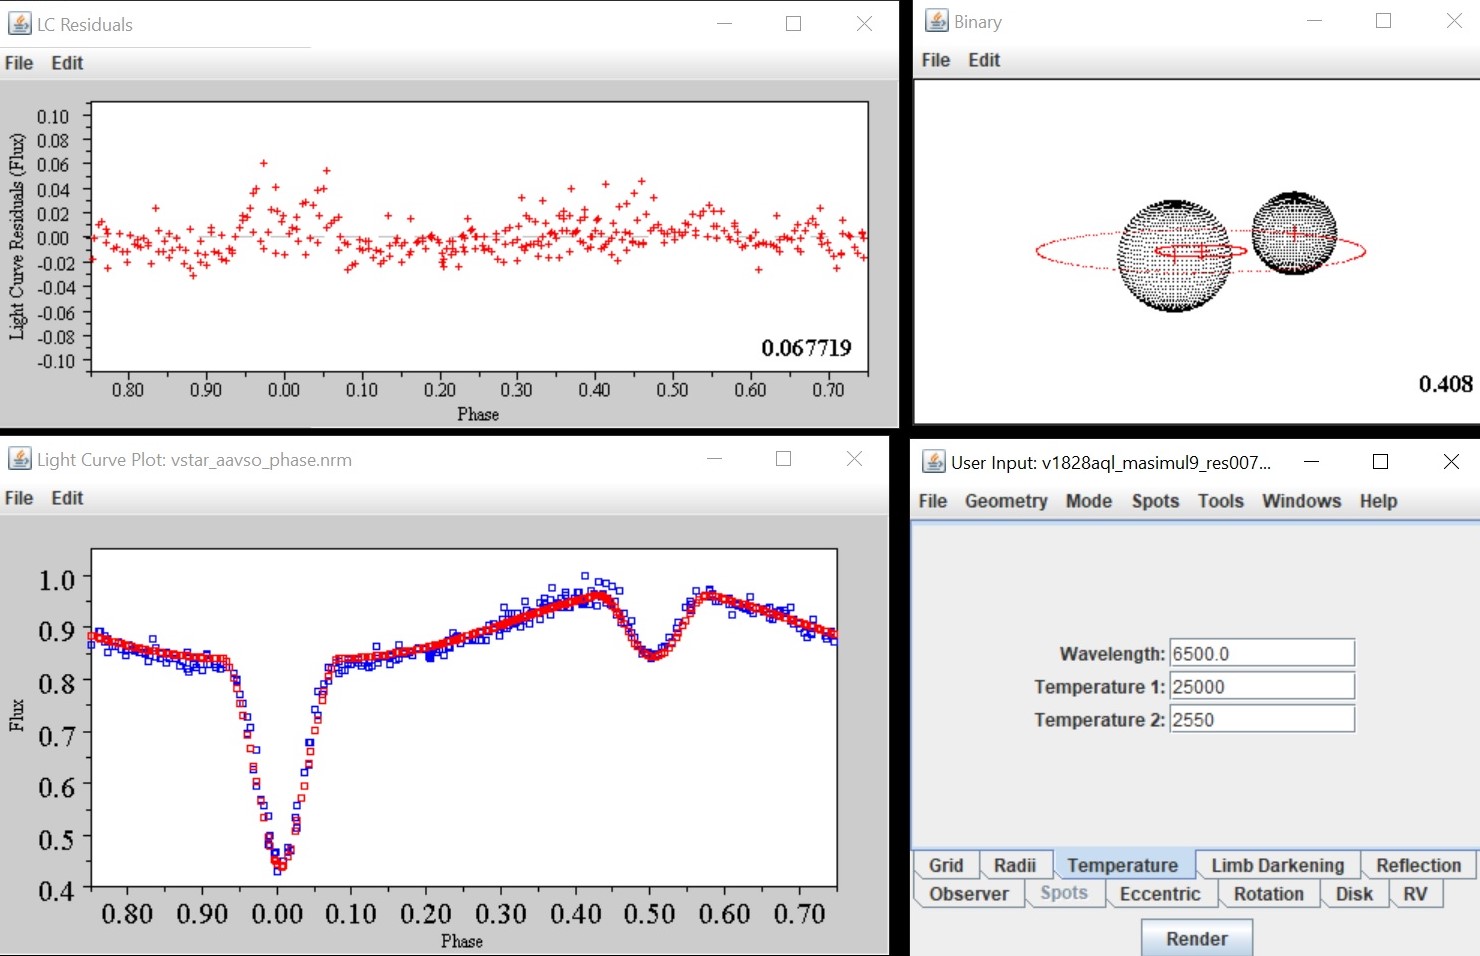Open the Spots menu in menu bar

tap(1155, 501)
